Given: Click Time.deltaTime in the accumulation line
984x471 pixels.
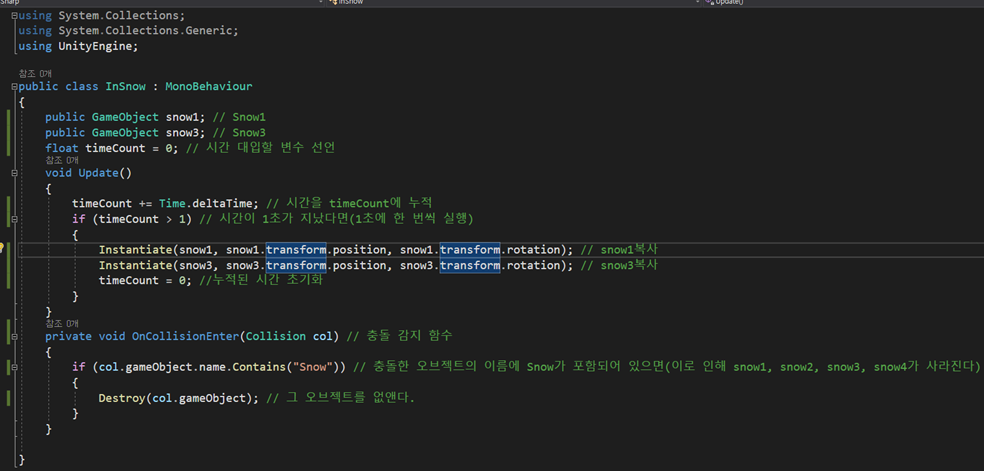Looking at the screenshot, I should click(x=206, y=203).
